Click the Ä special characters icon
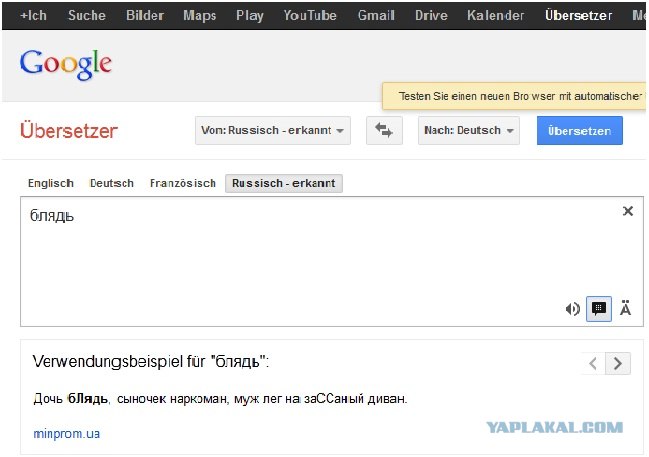The image size is (649, 457). tap(626, 309)
